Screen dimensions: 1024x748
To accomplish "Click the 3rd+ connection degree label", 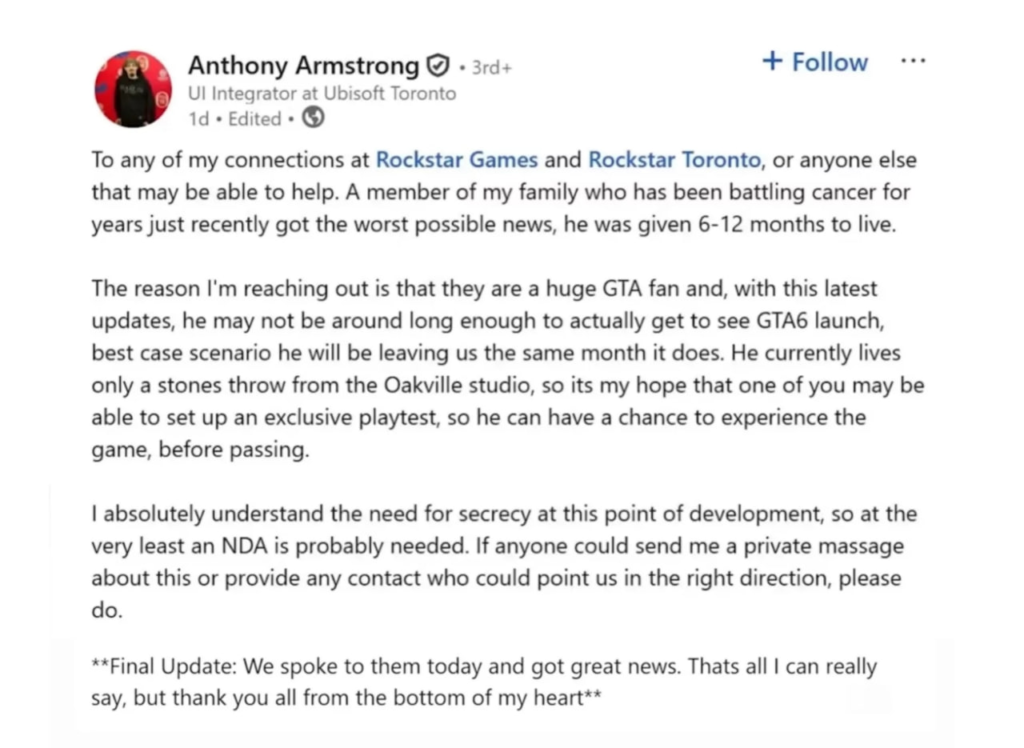I will (489, 66).
